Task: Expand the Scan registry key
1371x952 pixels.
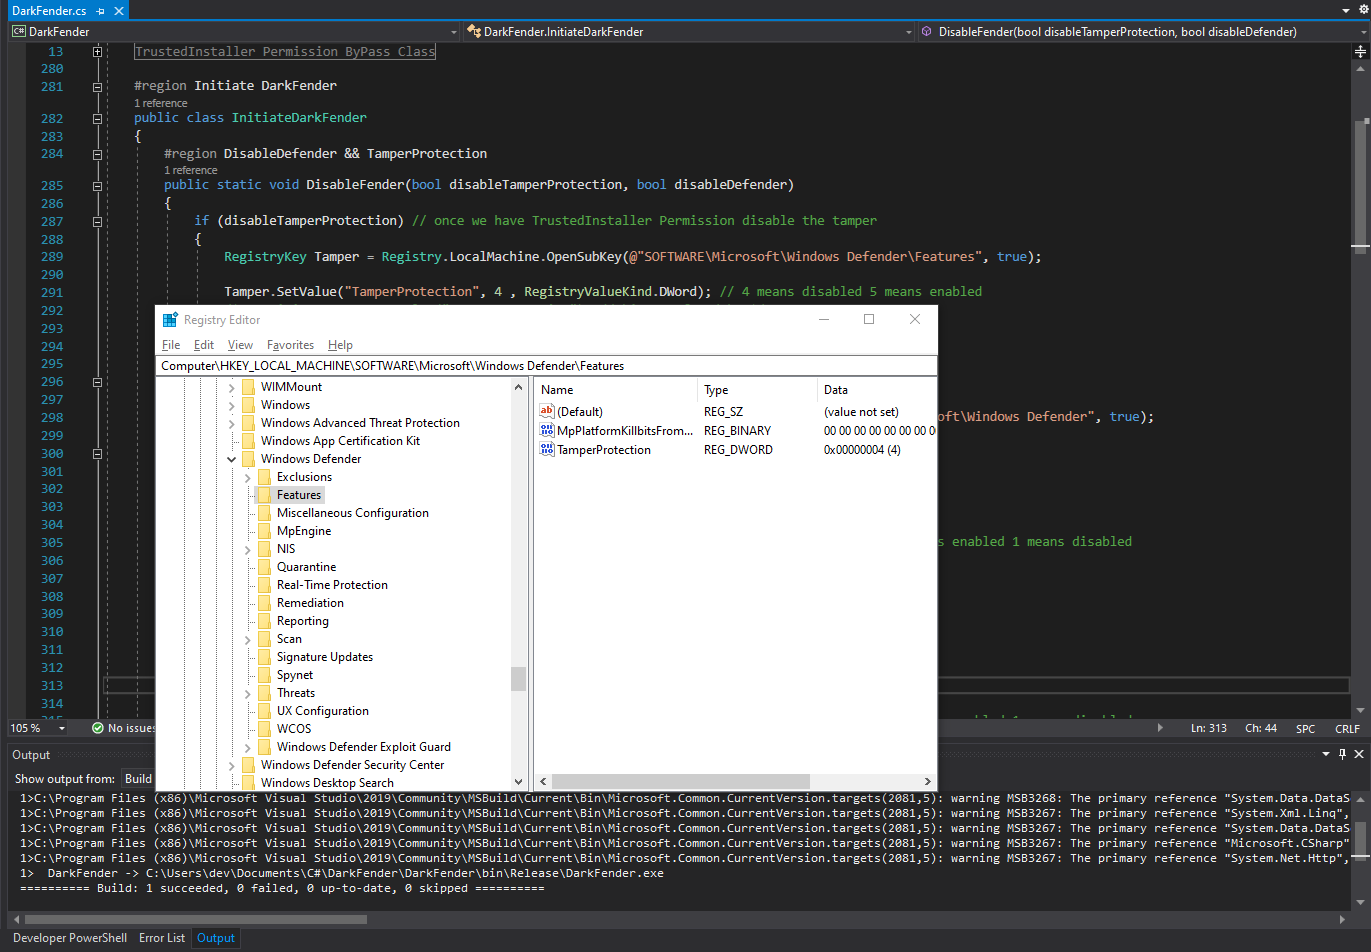Action: [x=248, y=640]
